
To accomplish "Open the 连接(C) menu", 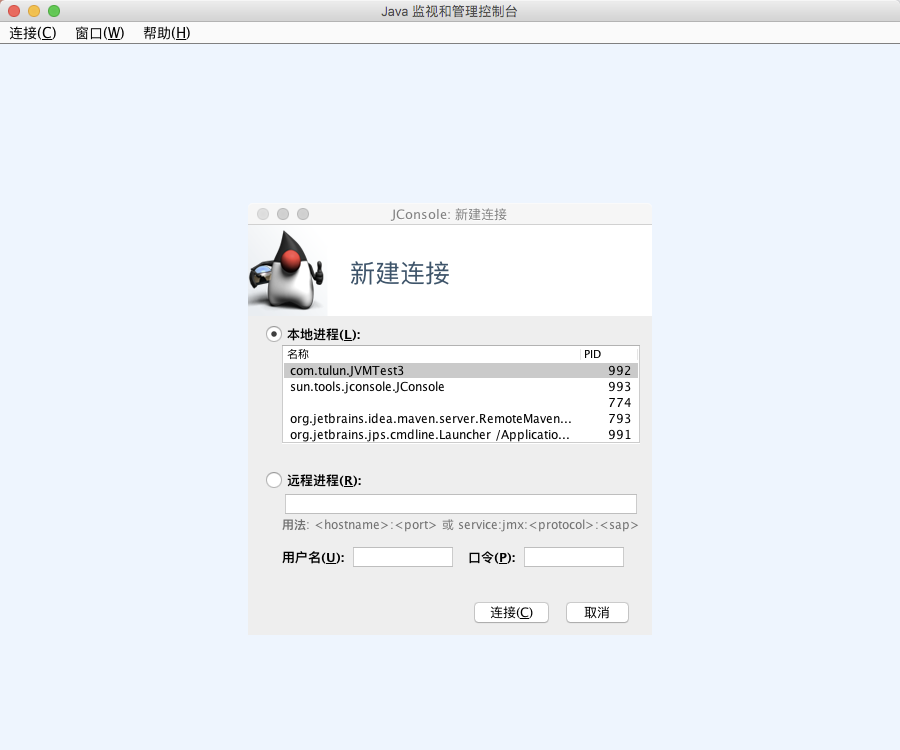I will click(x=33, y=33).
